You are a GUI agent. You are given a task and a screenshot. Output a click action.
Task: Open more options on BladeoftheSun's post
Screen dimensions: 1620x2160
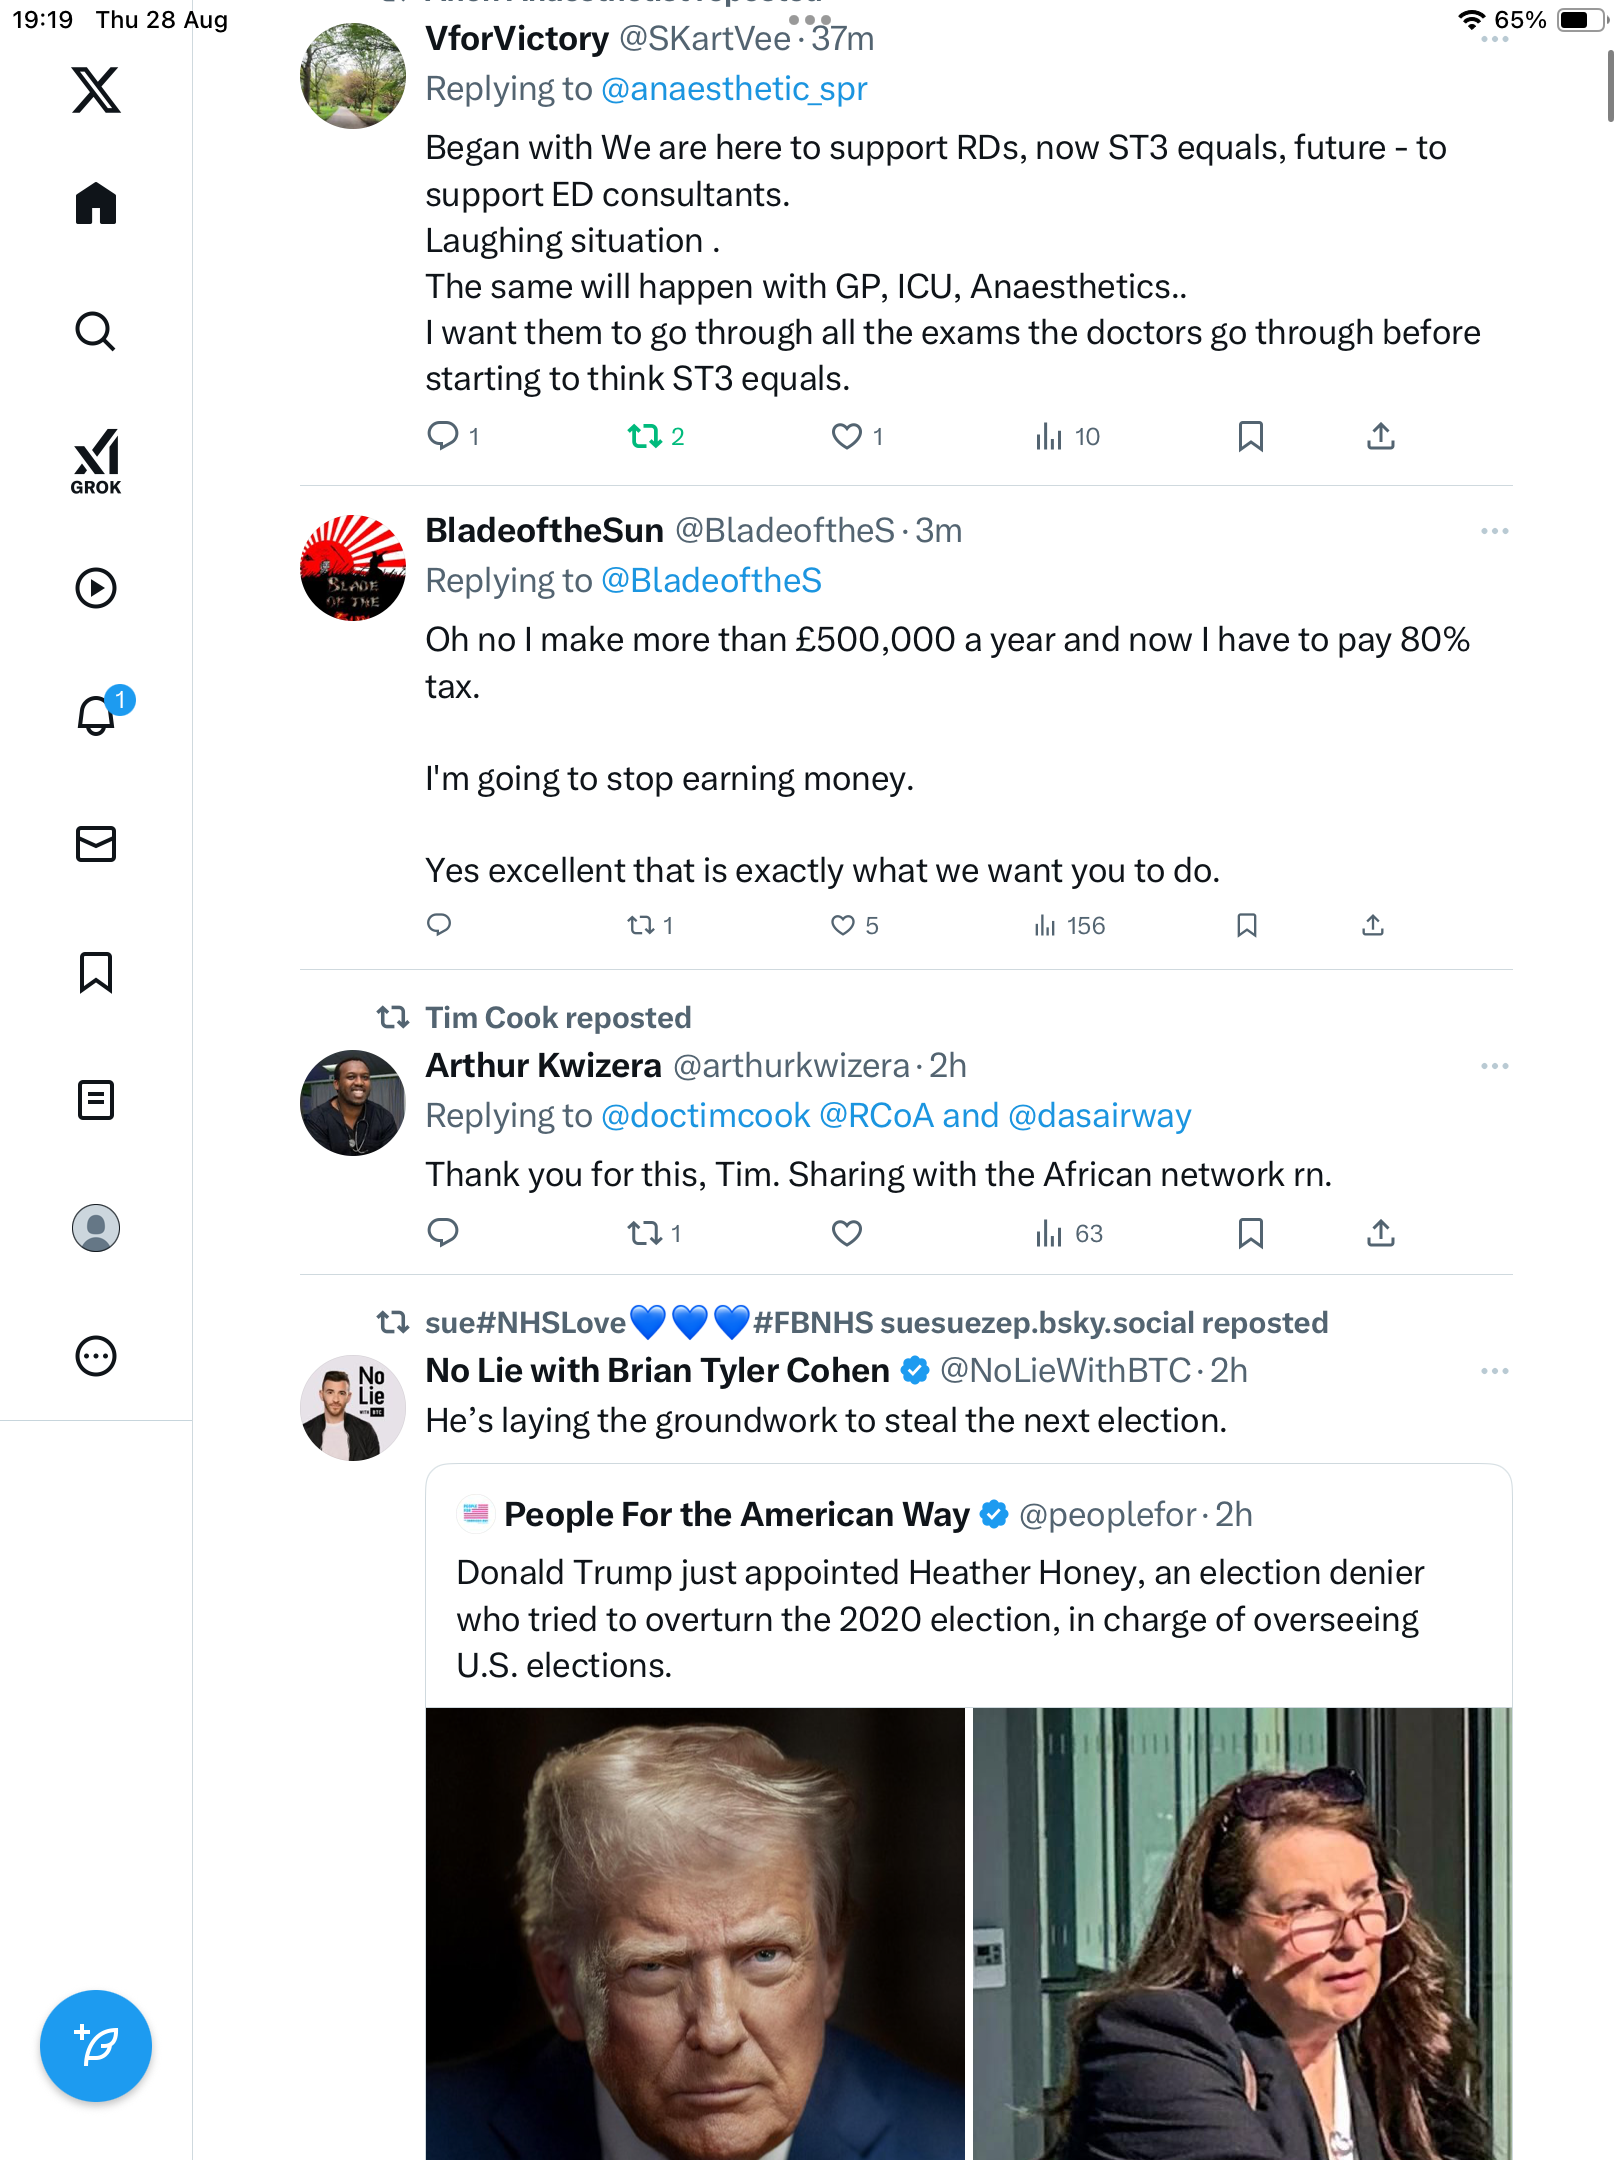[1494, 531]
